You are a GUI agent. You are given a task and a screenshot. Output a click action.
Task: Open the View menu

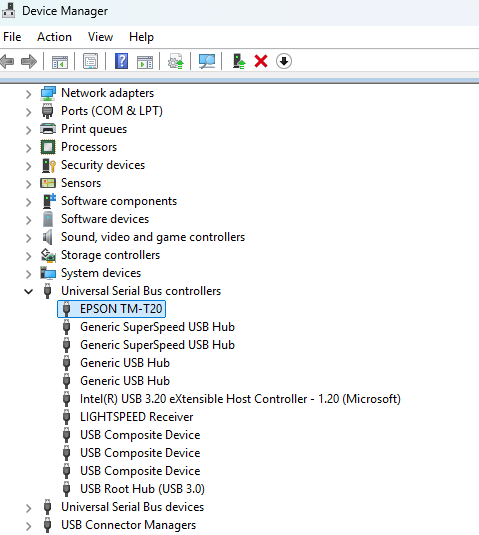click(x=100, y=37)
